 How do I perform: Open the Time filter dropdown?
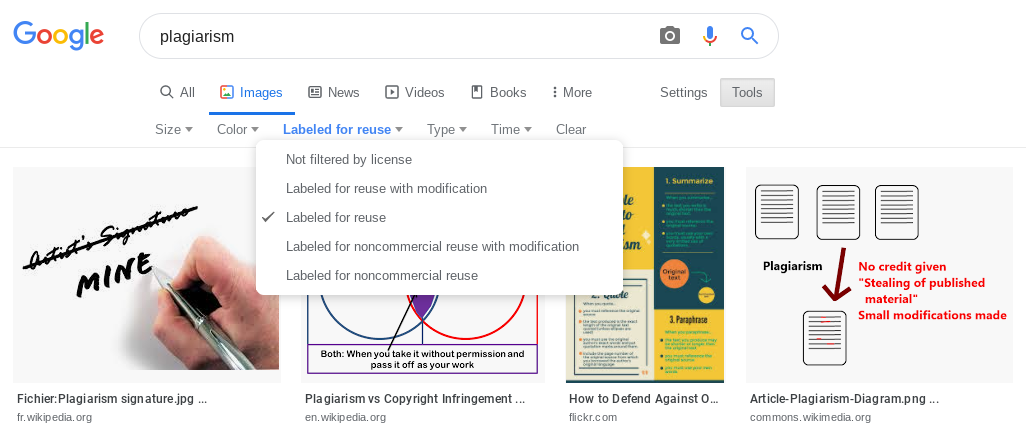coord(511,129)
